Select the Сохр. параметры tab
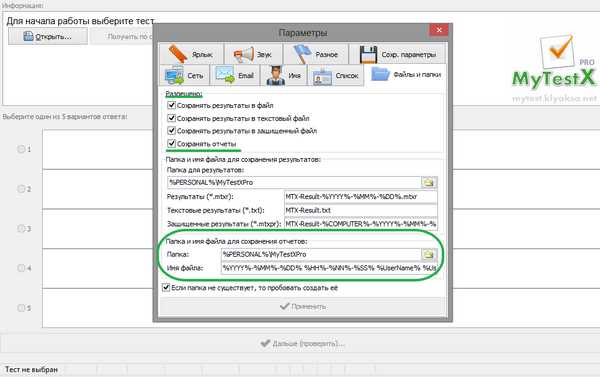 (398, 54)
